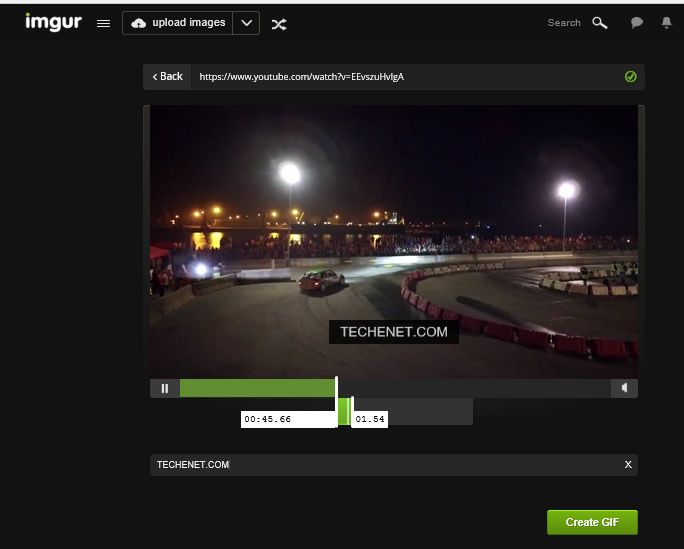Click the Create GIF button

(591, 522)
